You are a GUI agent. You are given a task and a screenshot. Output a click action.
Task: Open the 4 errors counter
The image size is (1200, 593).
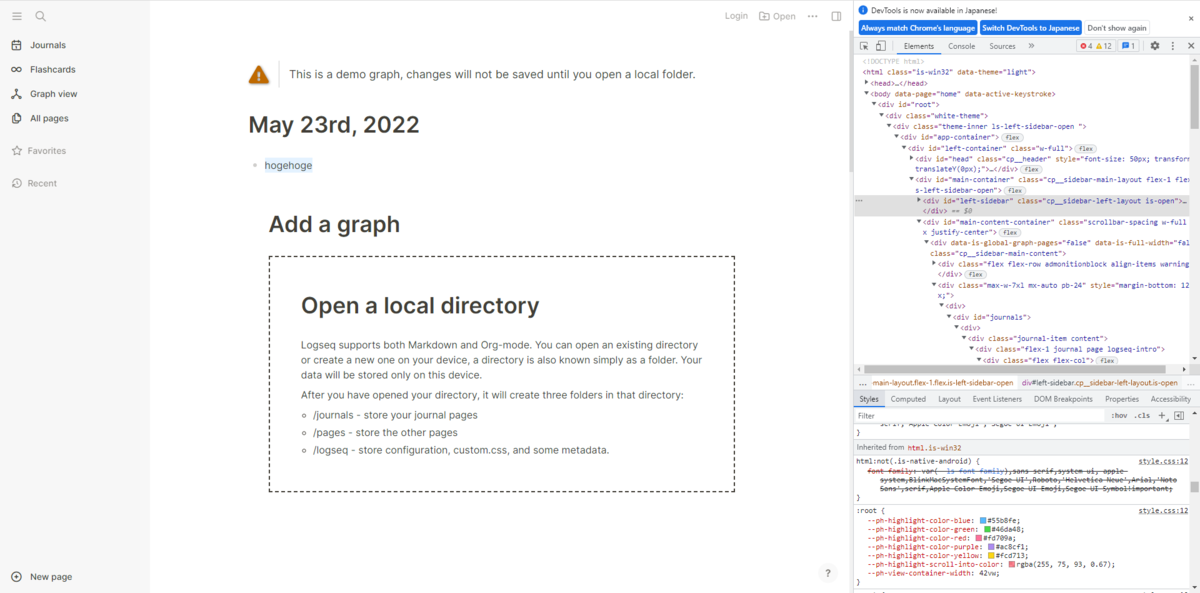1086,46
